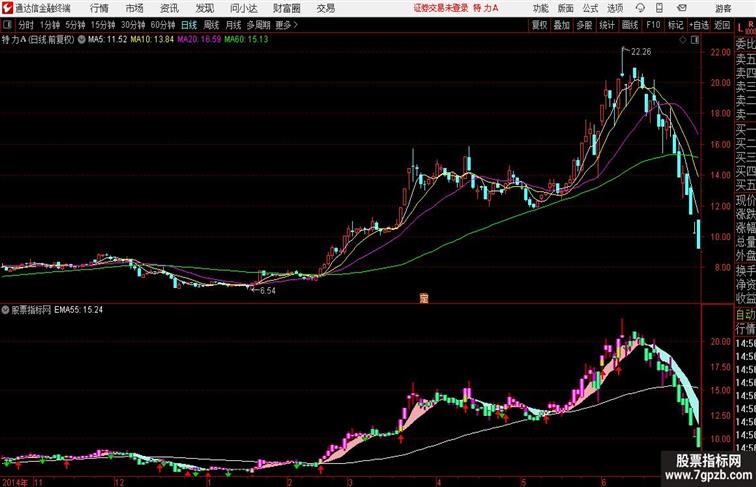Screen dimensions: 756x487
Task: Click the 多股 toolbar button
Action: 584,25
